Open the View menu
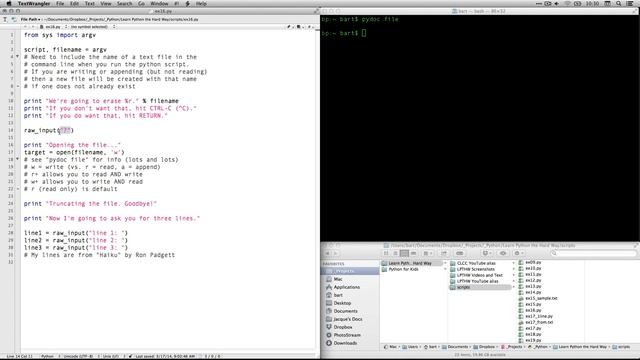 pos(106,3)
